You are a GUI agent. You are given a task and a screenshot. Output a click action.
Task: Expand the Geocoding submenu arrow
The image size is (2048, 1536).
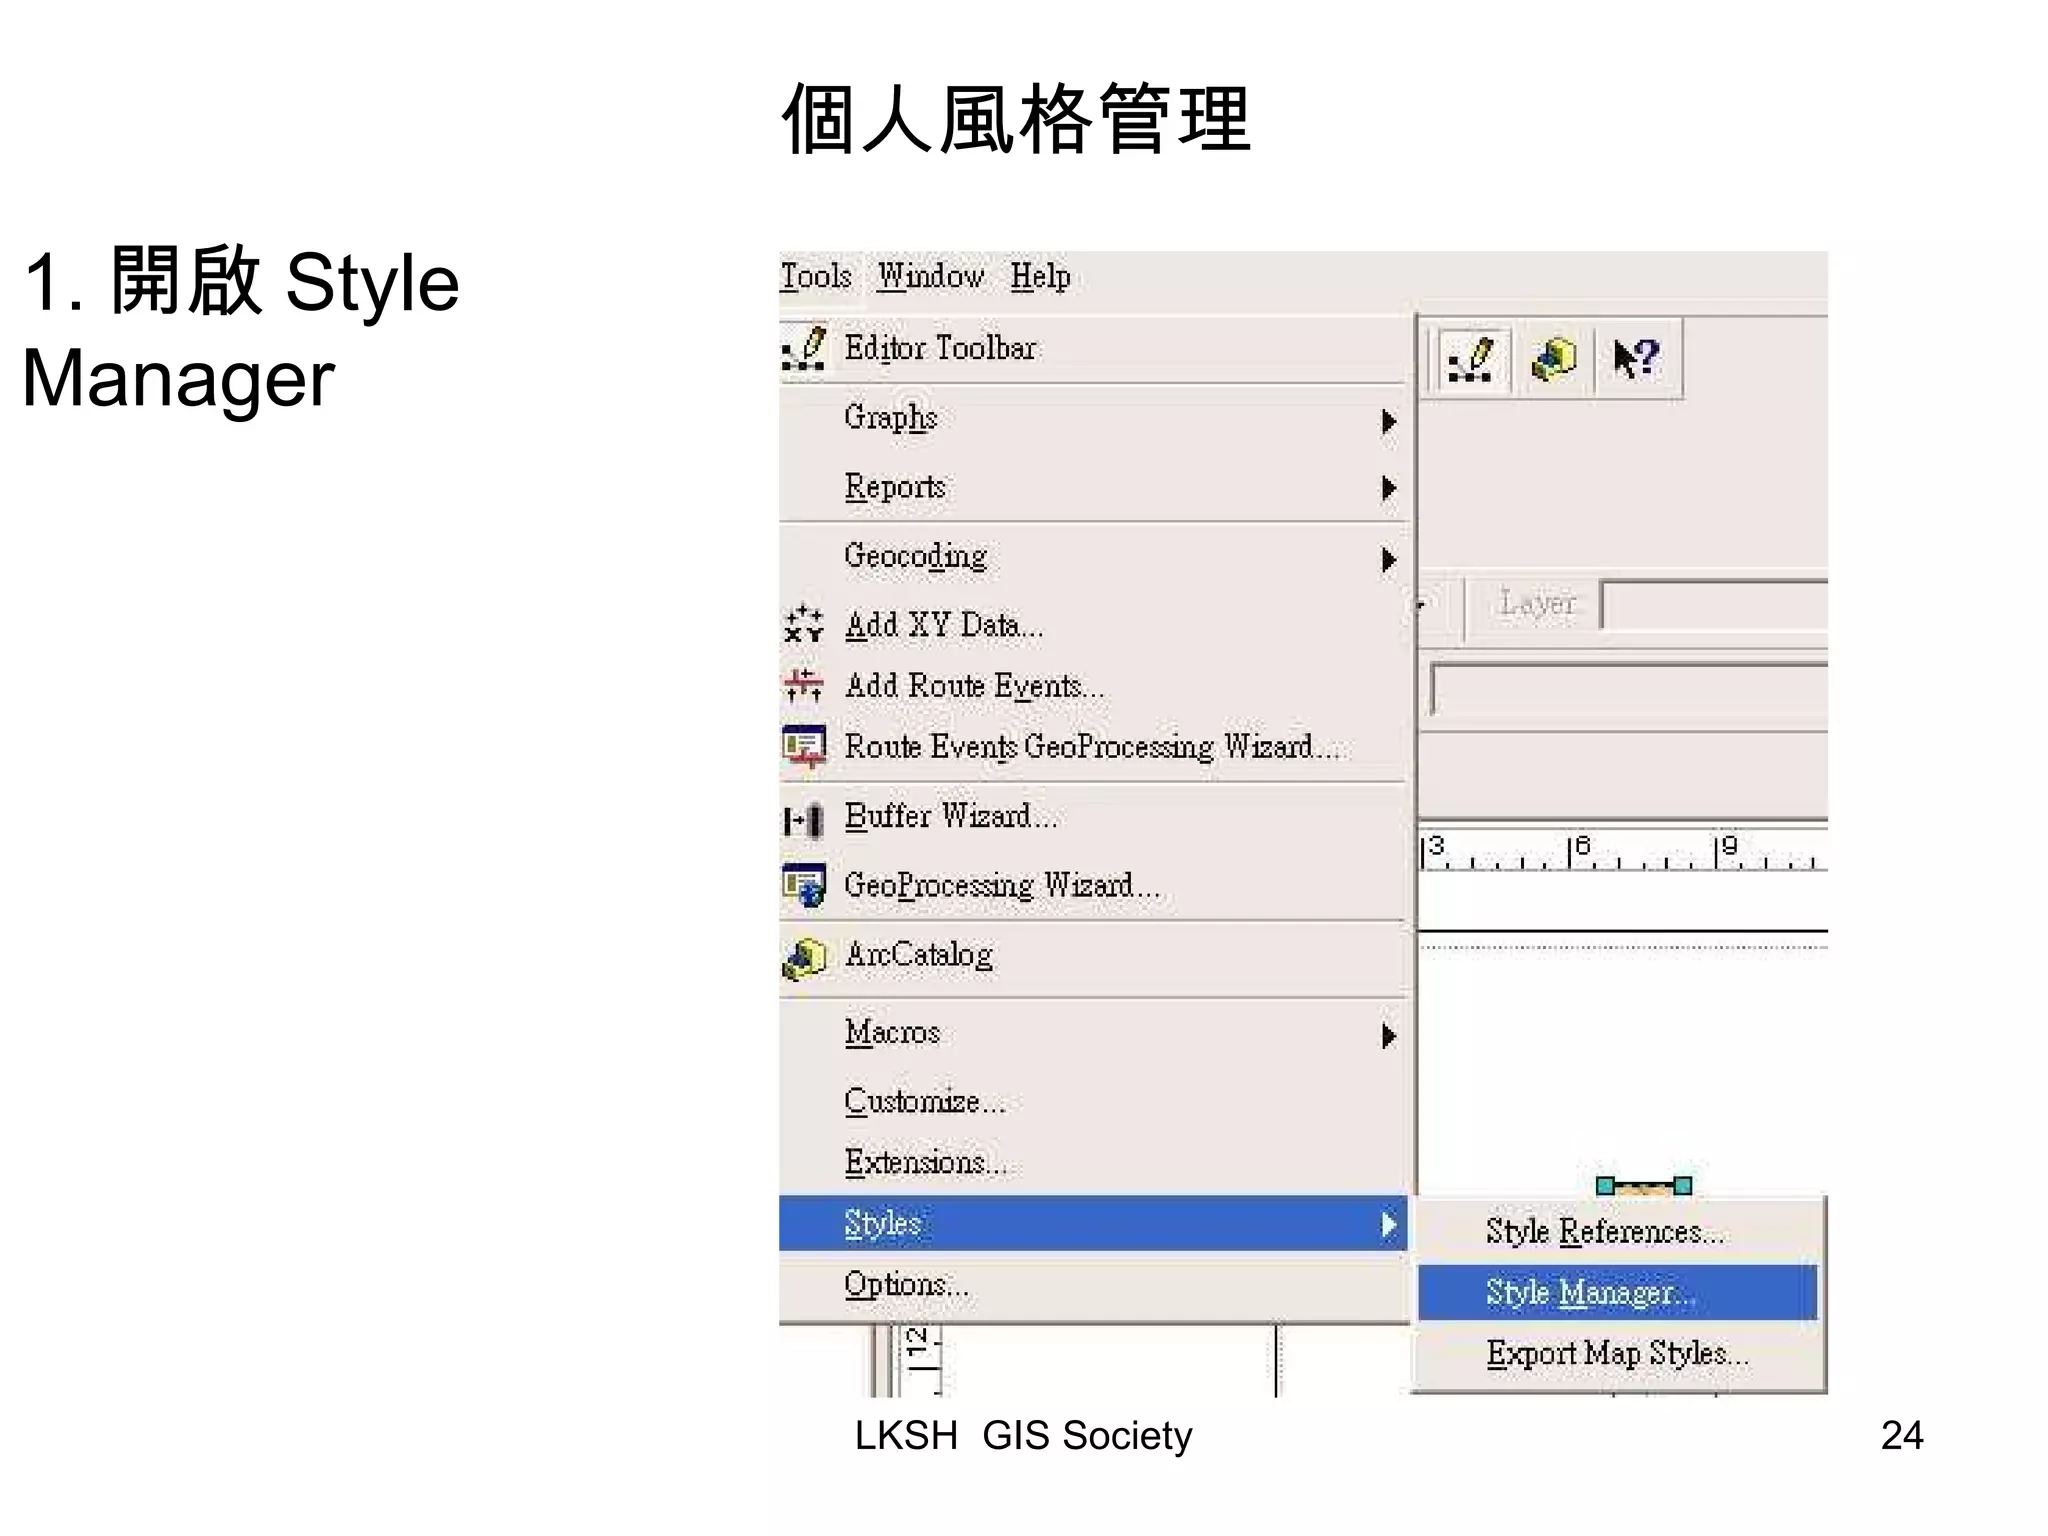[x=1388, y=559]
